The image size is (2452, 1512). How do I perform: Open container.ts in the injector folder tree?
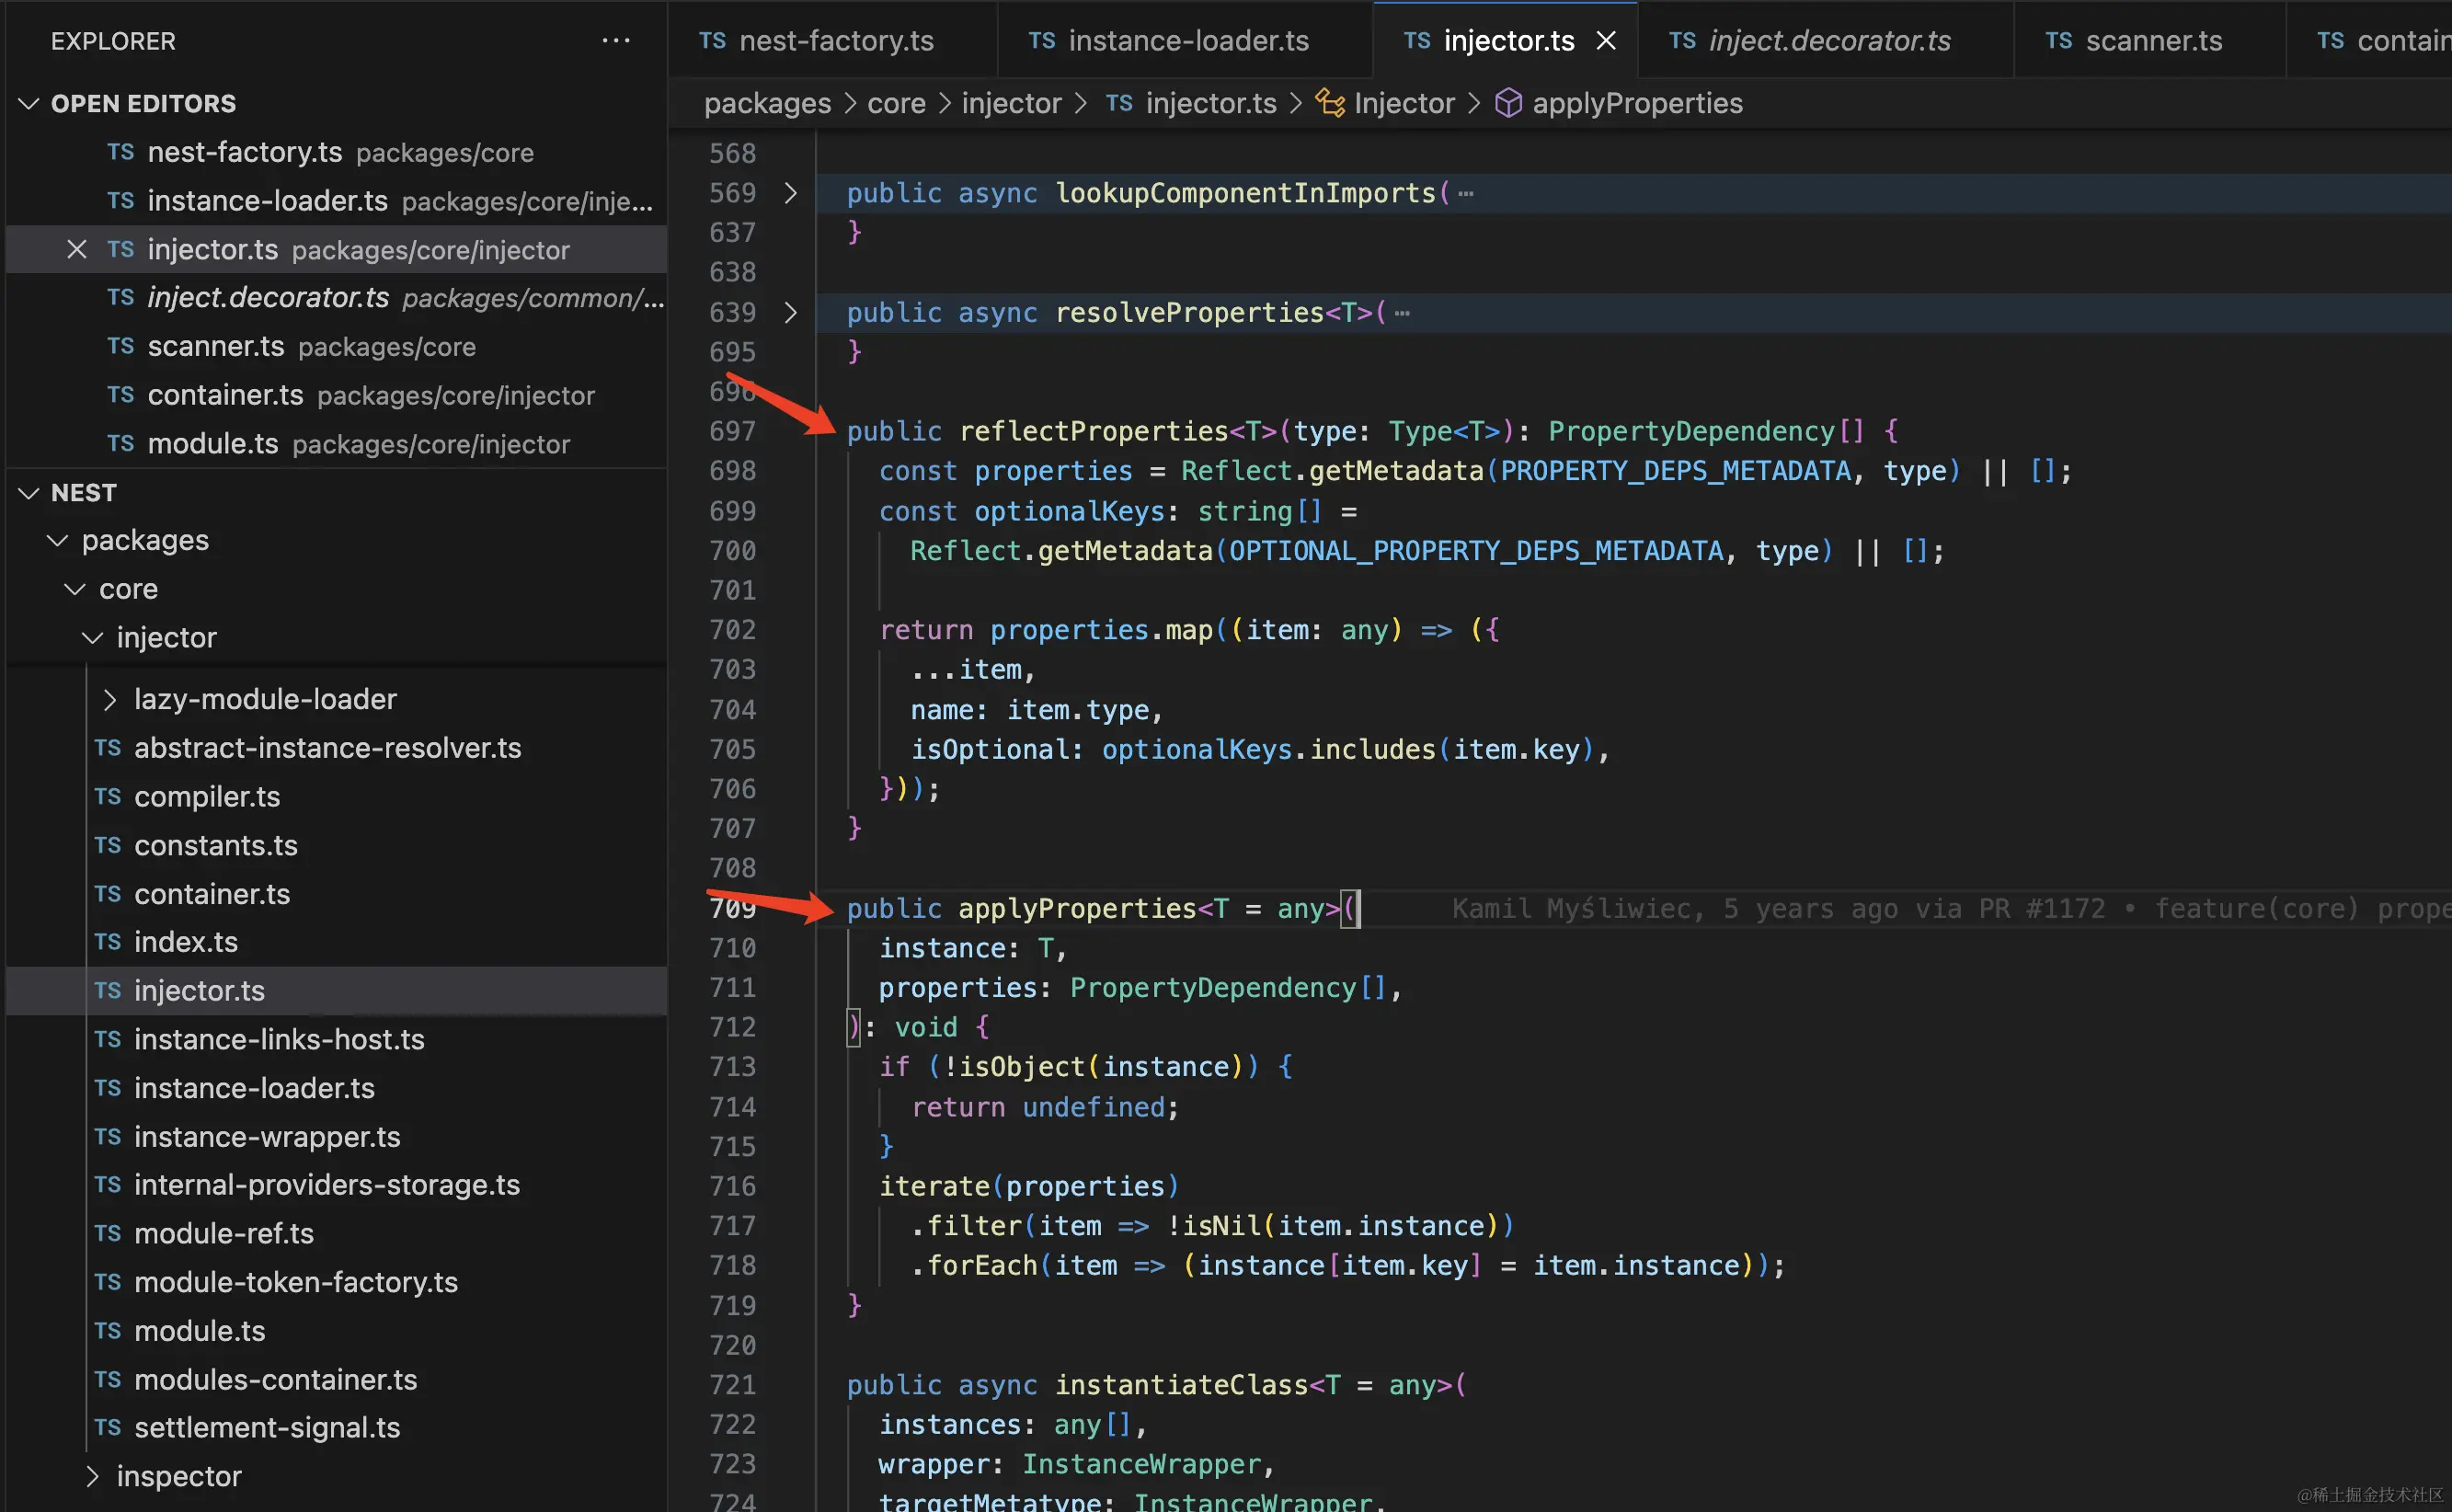(336, 894)
